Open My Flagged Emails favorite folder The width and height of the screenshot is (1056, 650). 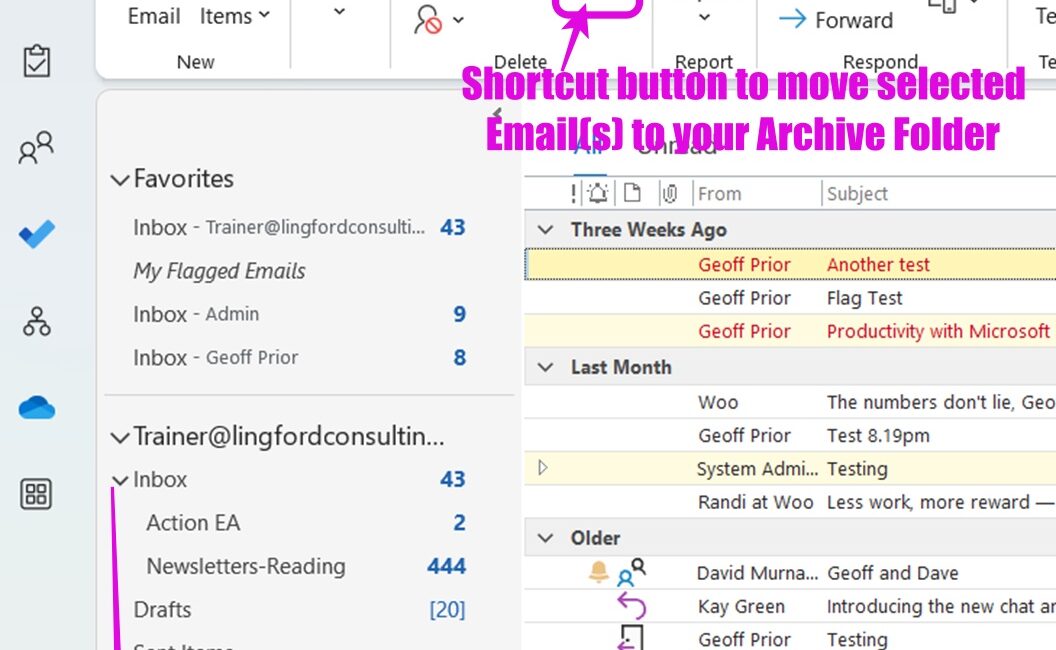tap(219, 271)
